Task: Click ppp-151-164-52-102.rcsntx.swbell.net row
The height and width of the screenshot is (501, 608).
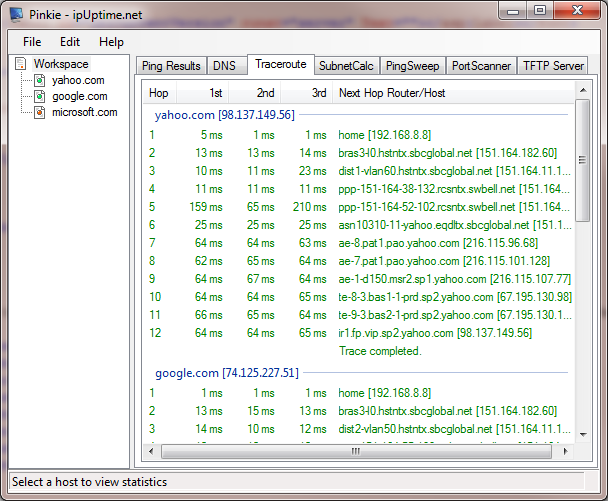Action: (x=358, y=207)
